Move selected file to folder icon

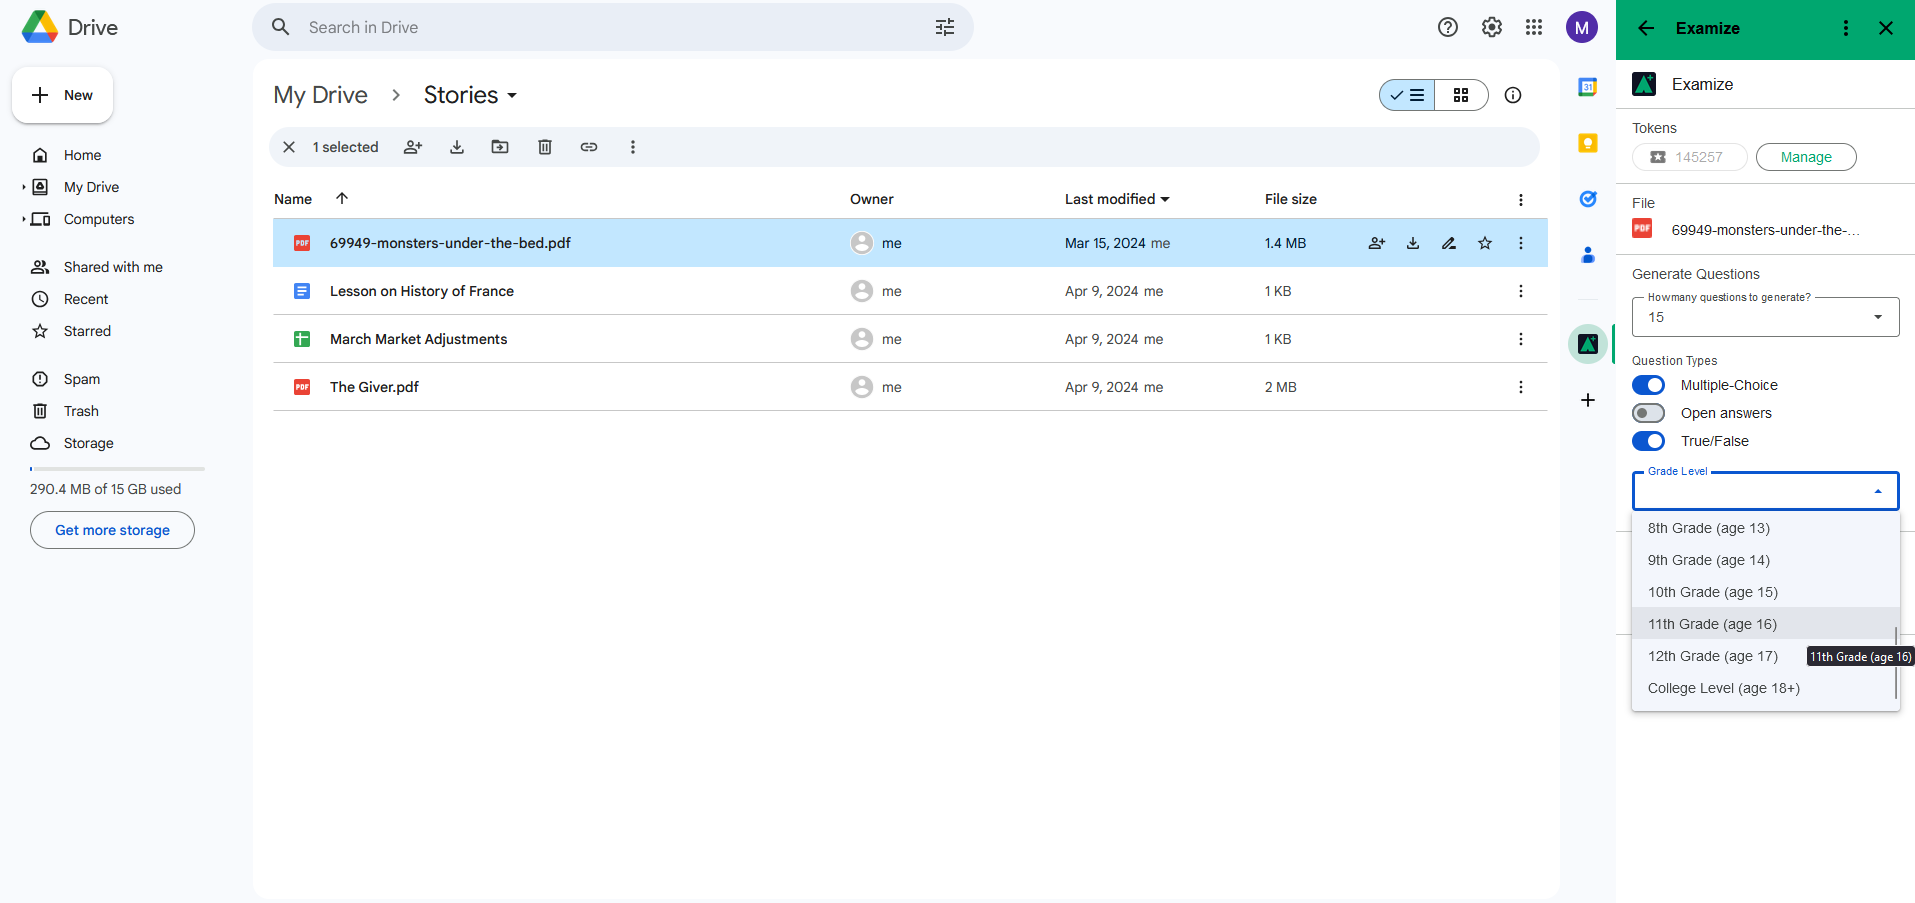pyautogui.click(x=500, y=147)
